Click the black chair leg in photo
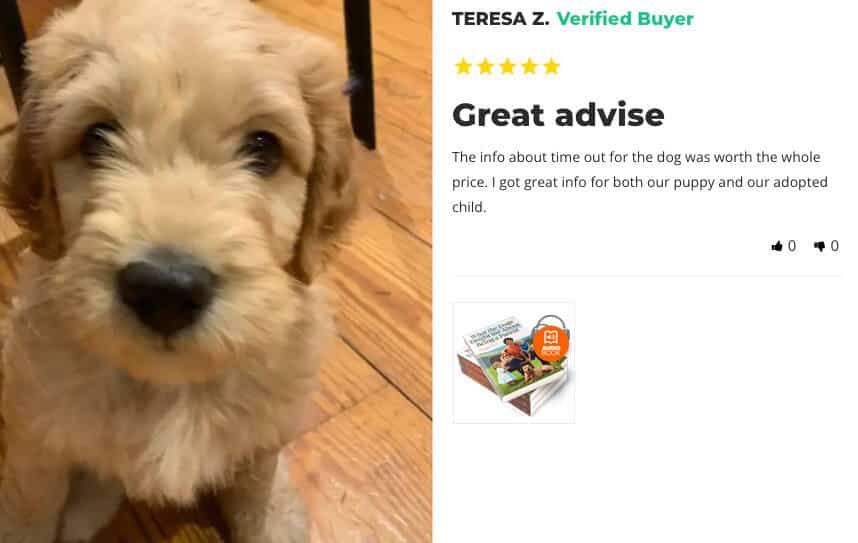This screenshot has width=858, height=543. (360, 74)
